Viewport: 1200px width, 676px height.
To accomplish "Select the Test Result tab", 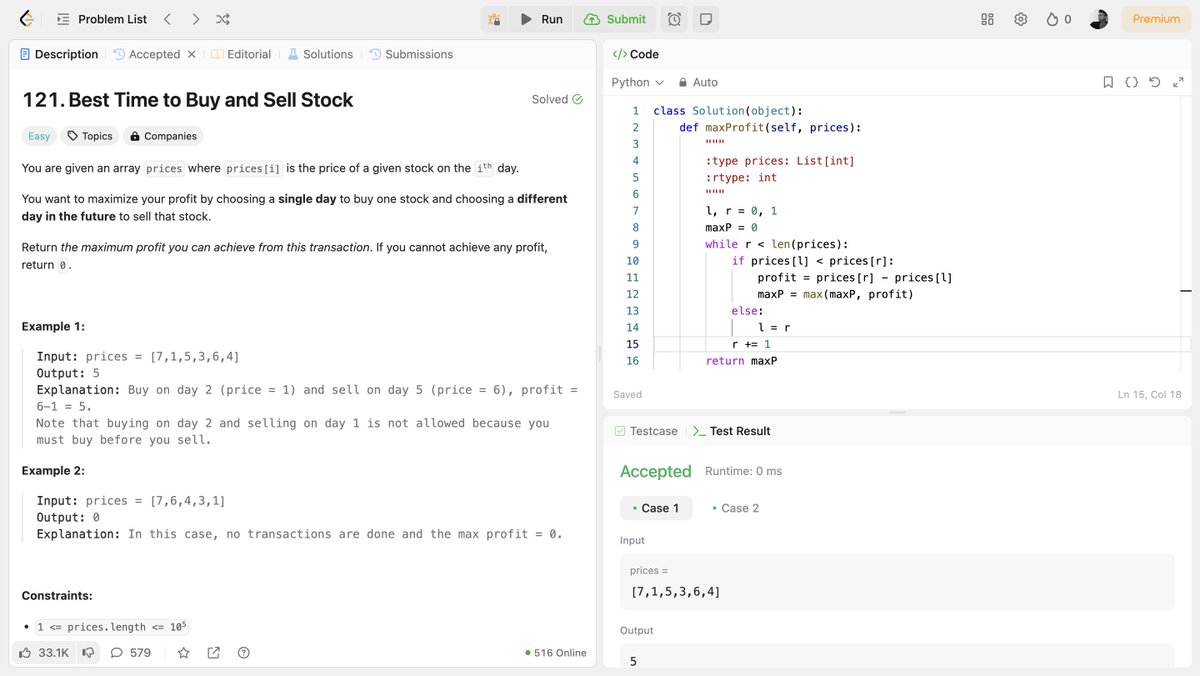I will point(731,431).
